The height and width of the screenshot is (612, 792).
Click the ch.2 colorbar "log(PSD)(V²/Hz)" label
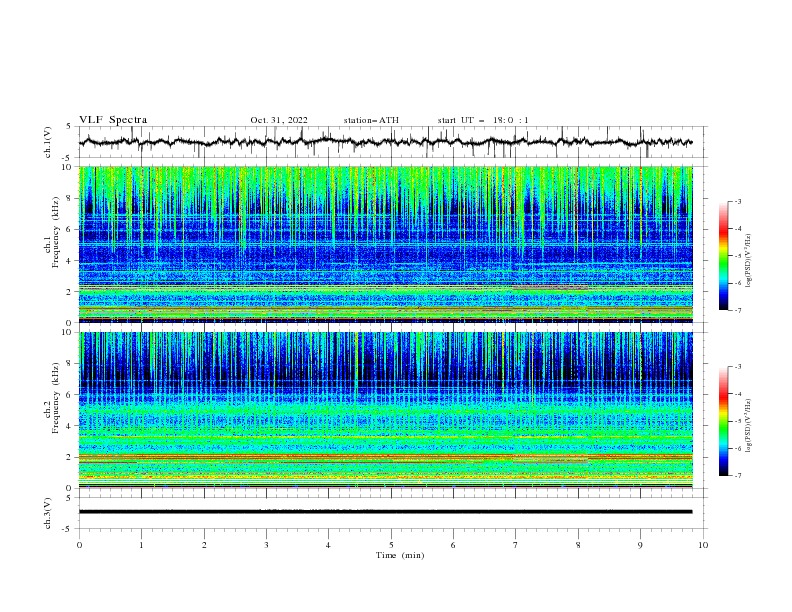click(x=749, y=426)
